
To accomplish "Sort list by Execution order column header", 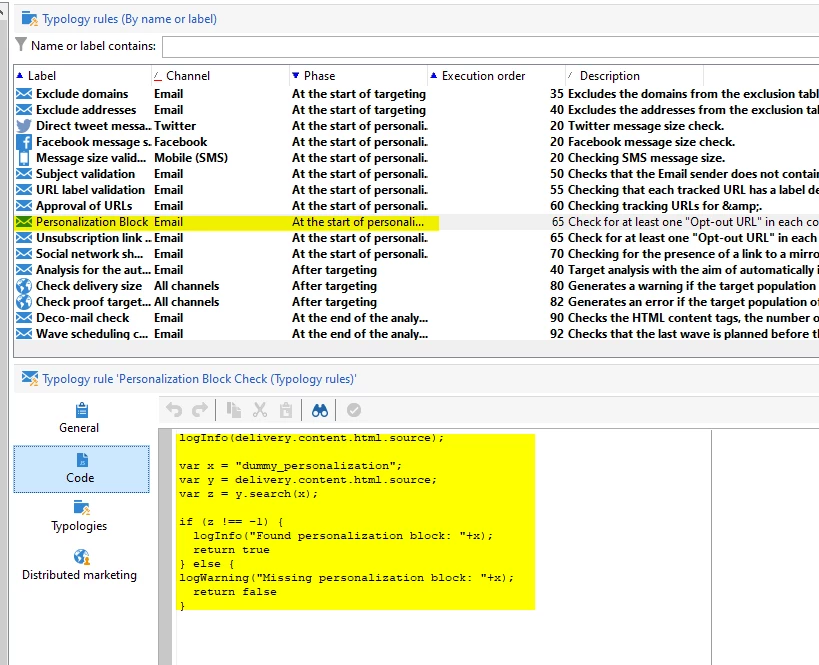I will 496,76.
